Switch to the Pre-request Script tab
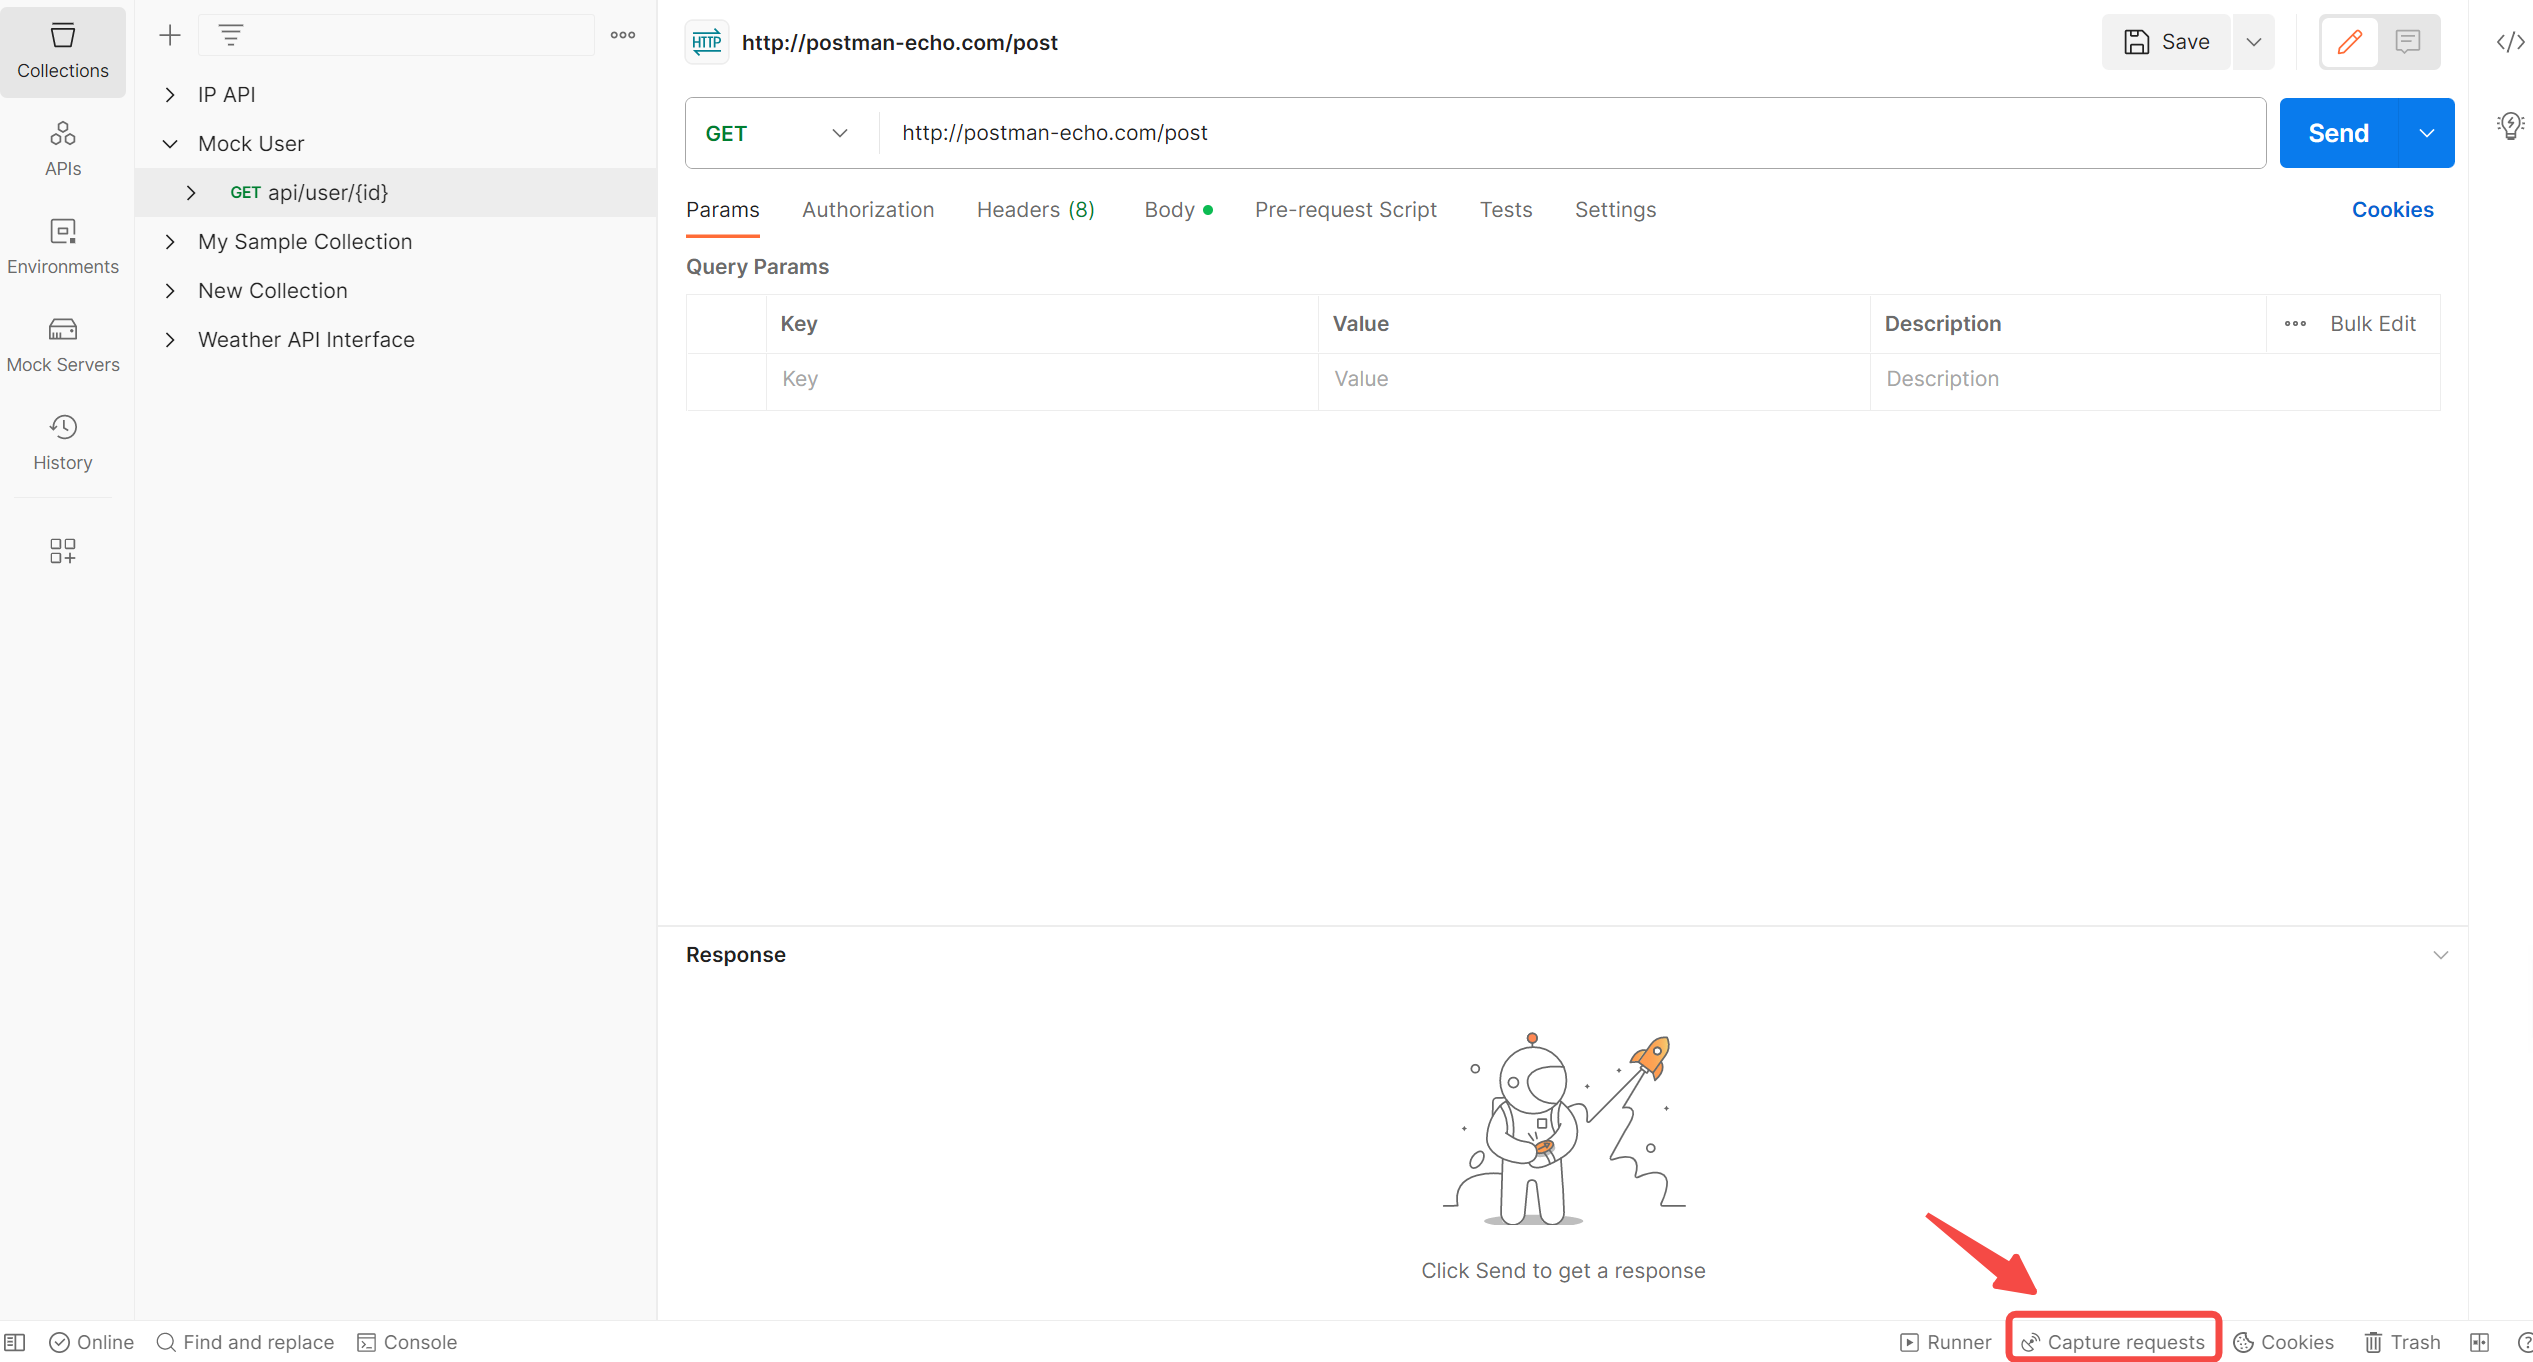Image resolution: width=2533 pixels, height=1362 pixels. pyautogui.click(x=1345, y=210)
